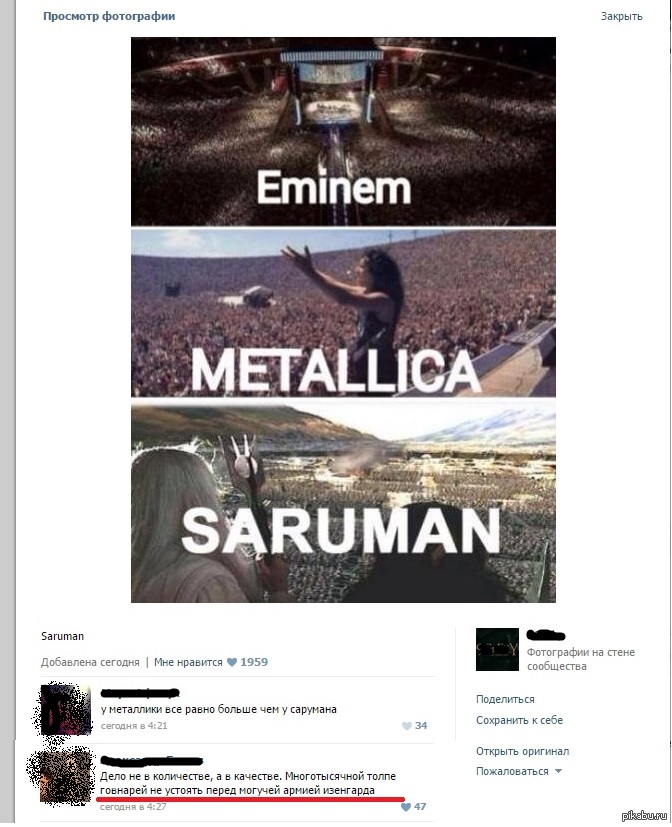Click the first commenter's redacted name
Screen dimensions: 672x827
pos(140,693)
